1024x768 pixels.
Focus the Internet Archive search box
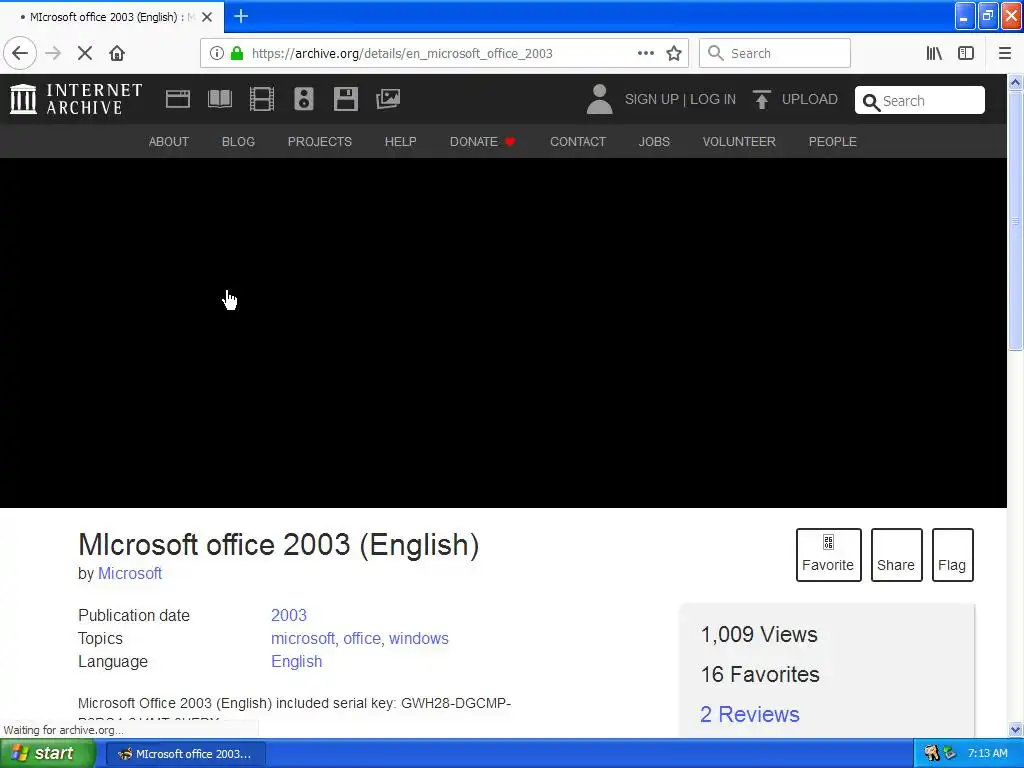[x=920, y=101]
